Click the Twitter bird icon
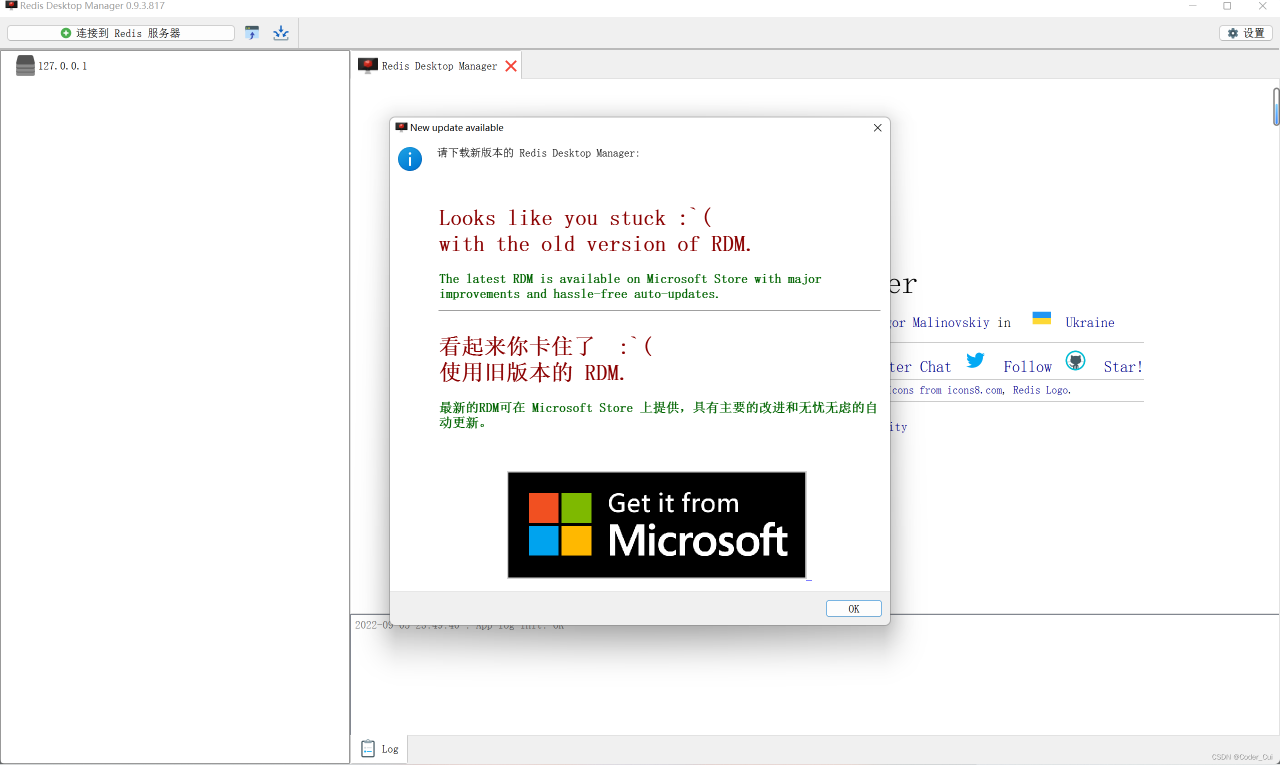The width and height of the screenshot is (1280, 765). click(x=975, y=360)
